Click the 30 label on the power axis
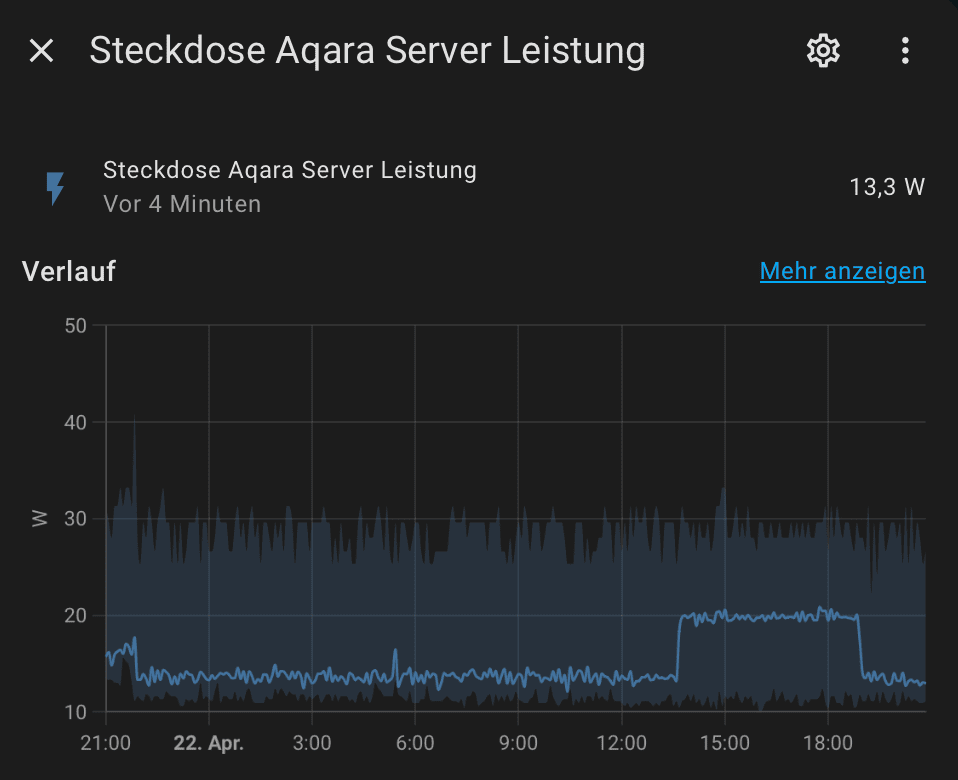 tap(76, 518)
